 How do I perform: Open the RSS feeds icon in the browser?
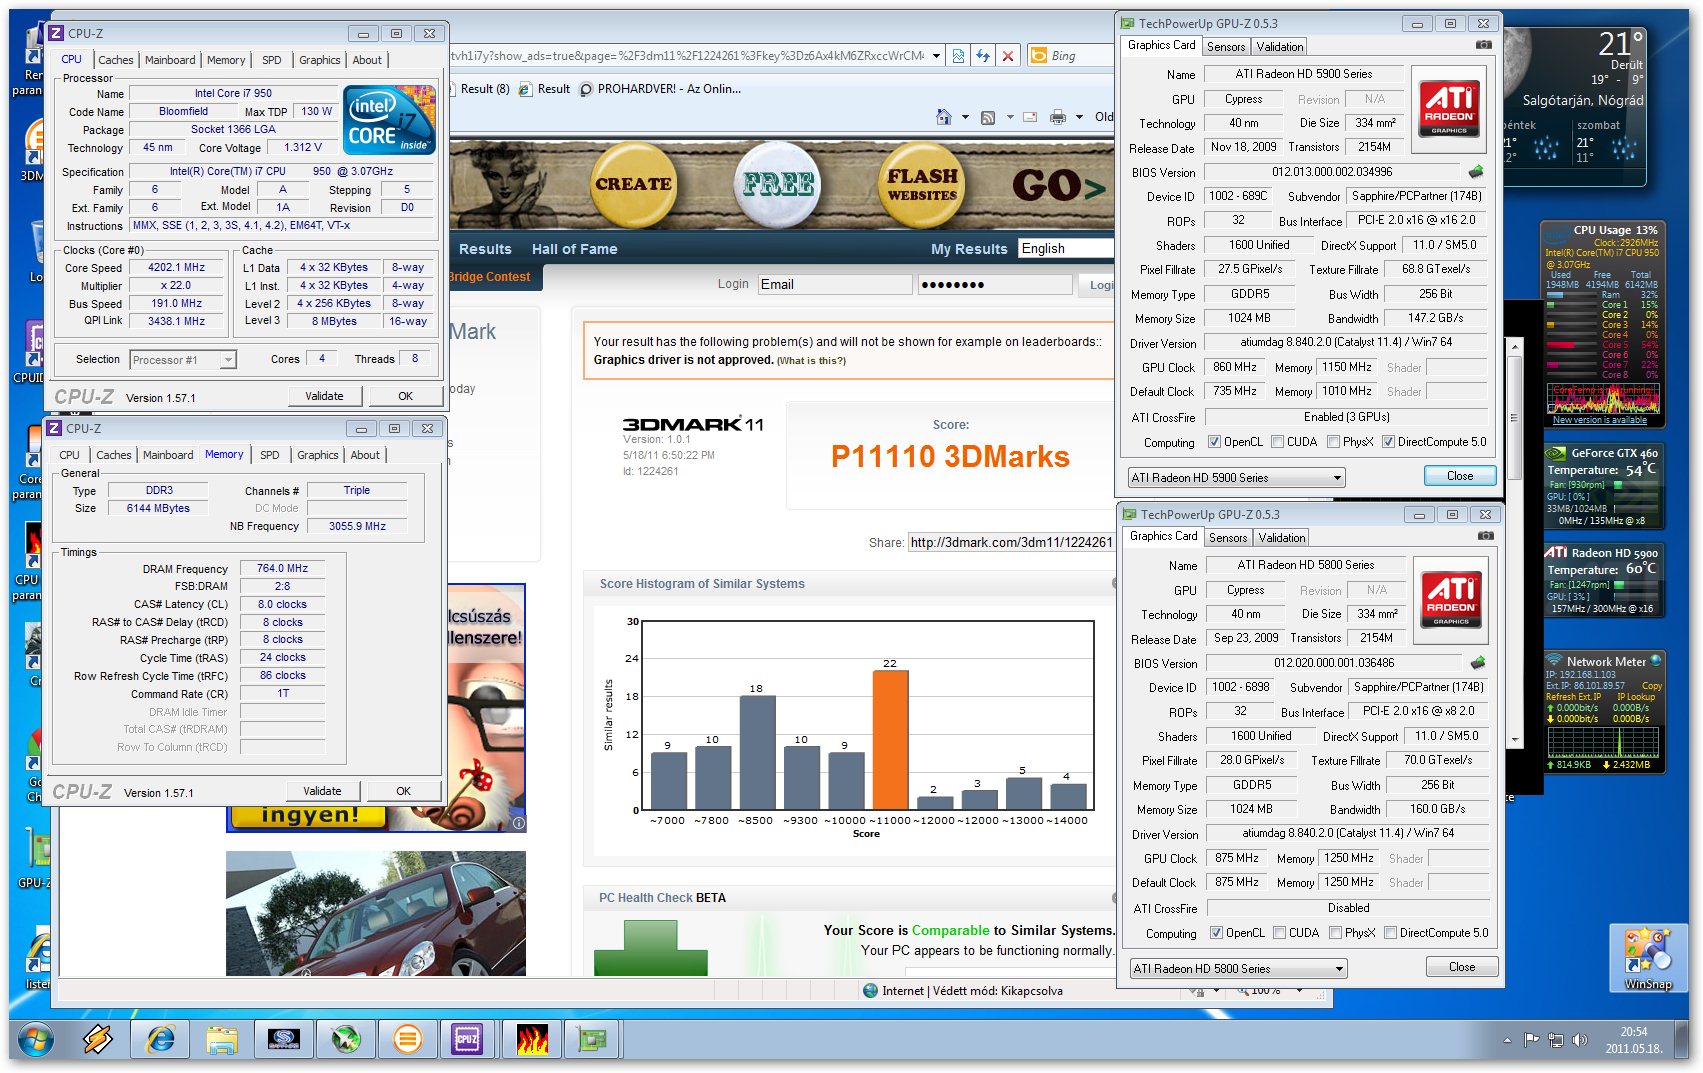tap(988, 117)
